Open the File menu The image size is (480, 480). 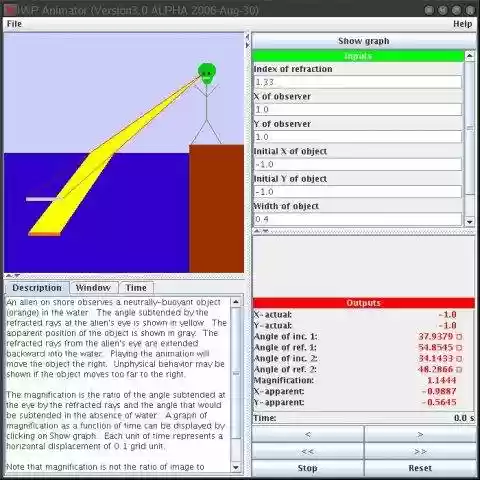click(14, 24)
